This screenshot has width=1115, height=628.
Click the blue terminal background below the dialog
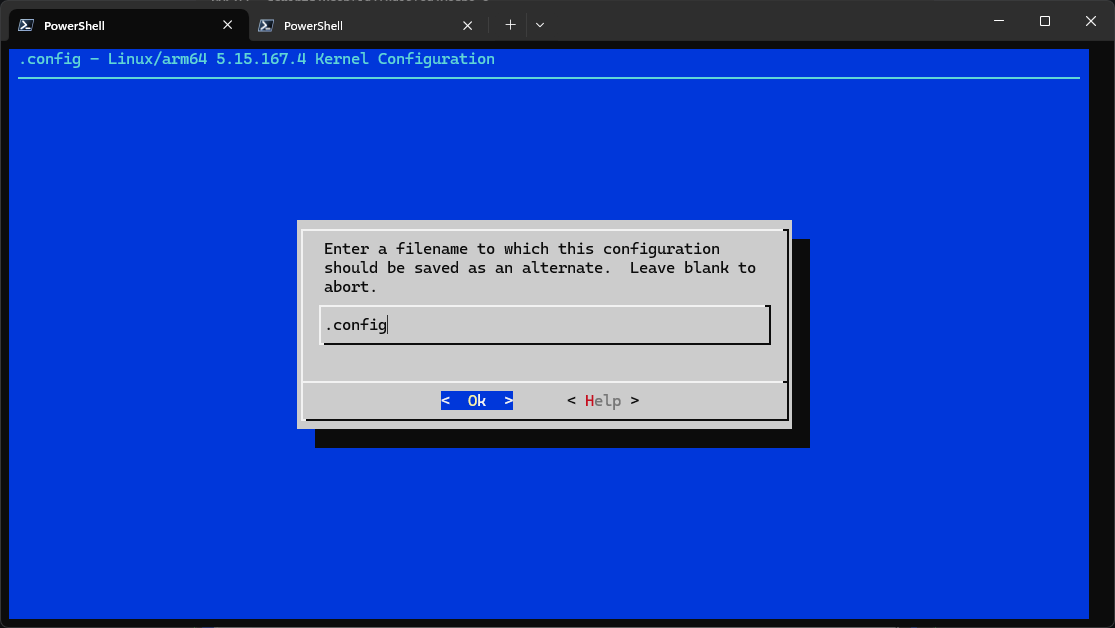click(x=550, y=530)
